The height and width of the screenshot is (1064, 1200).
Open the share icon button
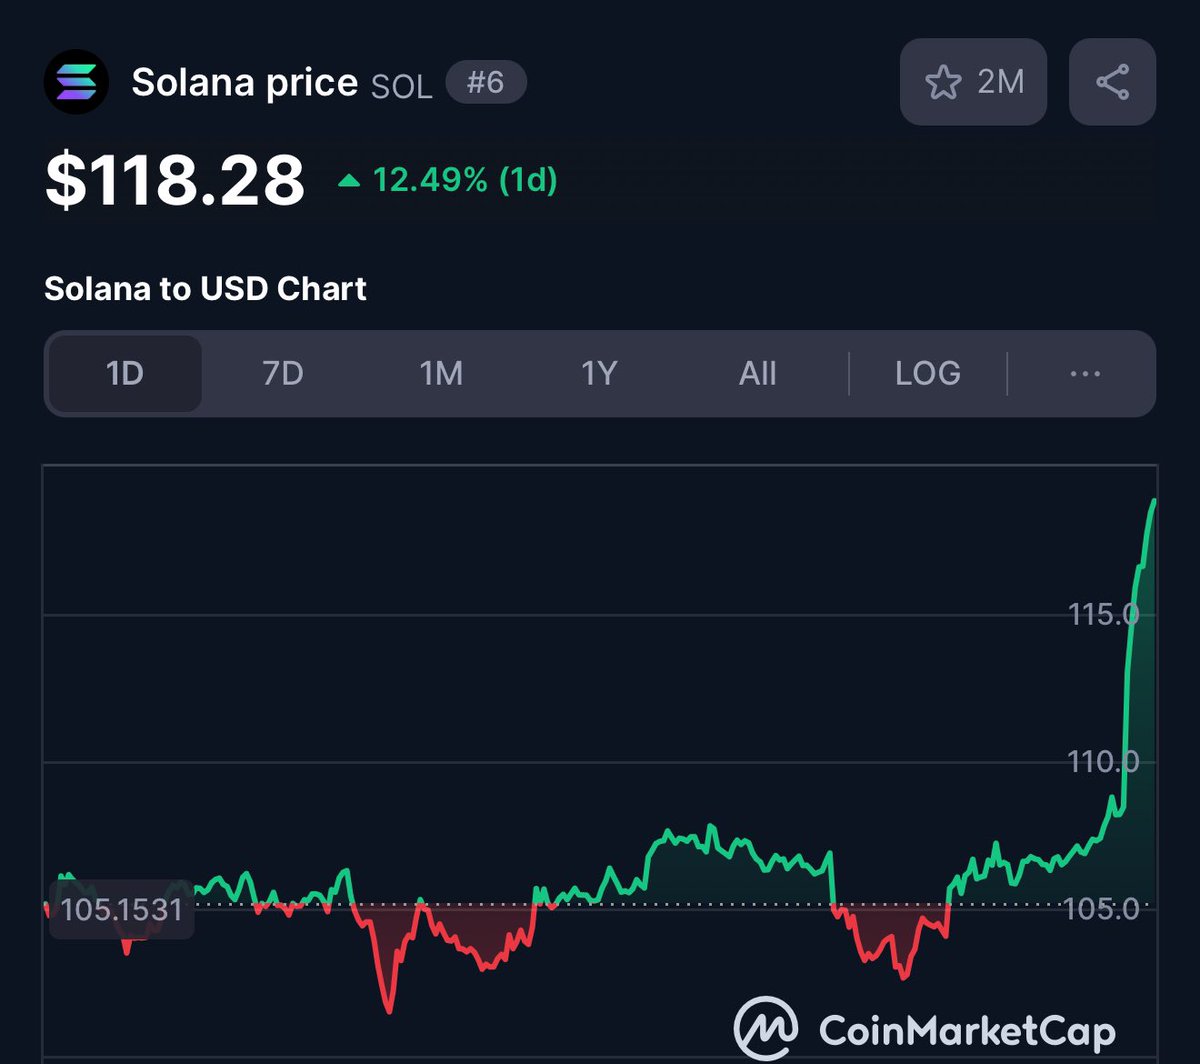tap(1112, 82)
